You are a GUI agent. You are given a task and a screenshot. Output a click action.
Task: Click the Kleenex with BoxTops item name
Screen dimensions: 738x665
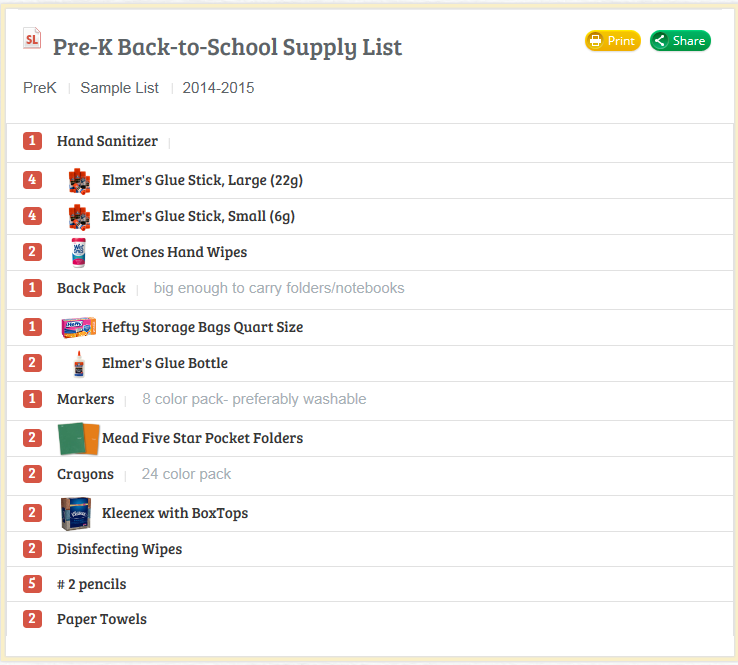tap(175, 513)
